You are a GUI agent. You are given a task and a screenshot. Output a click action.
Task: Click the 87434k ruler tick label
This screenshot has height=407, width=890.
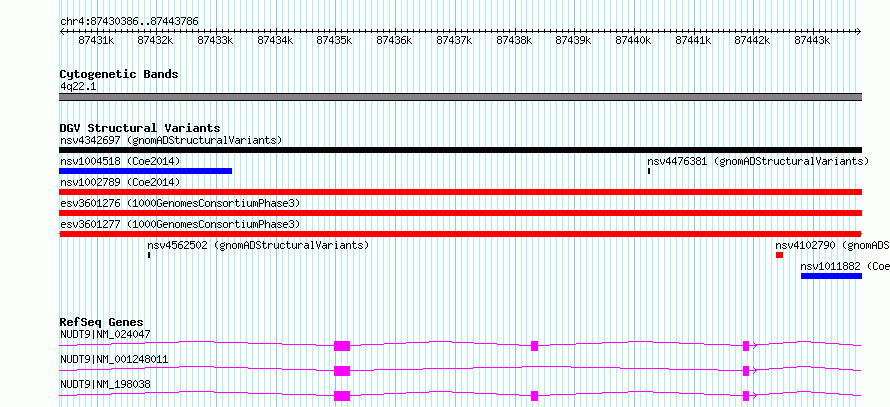point(275,40)
